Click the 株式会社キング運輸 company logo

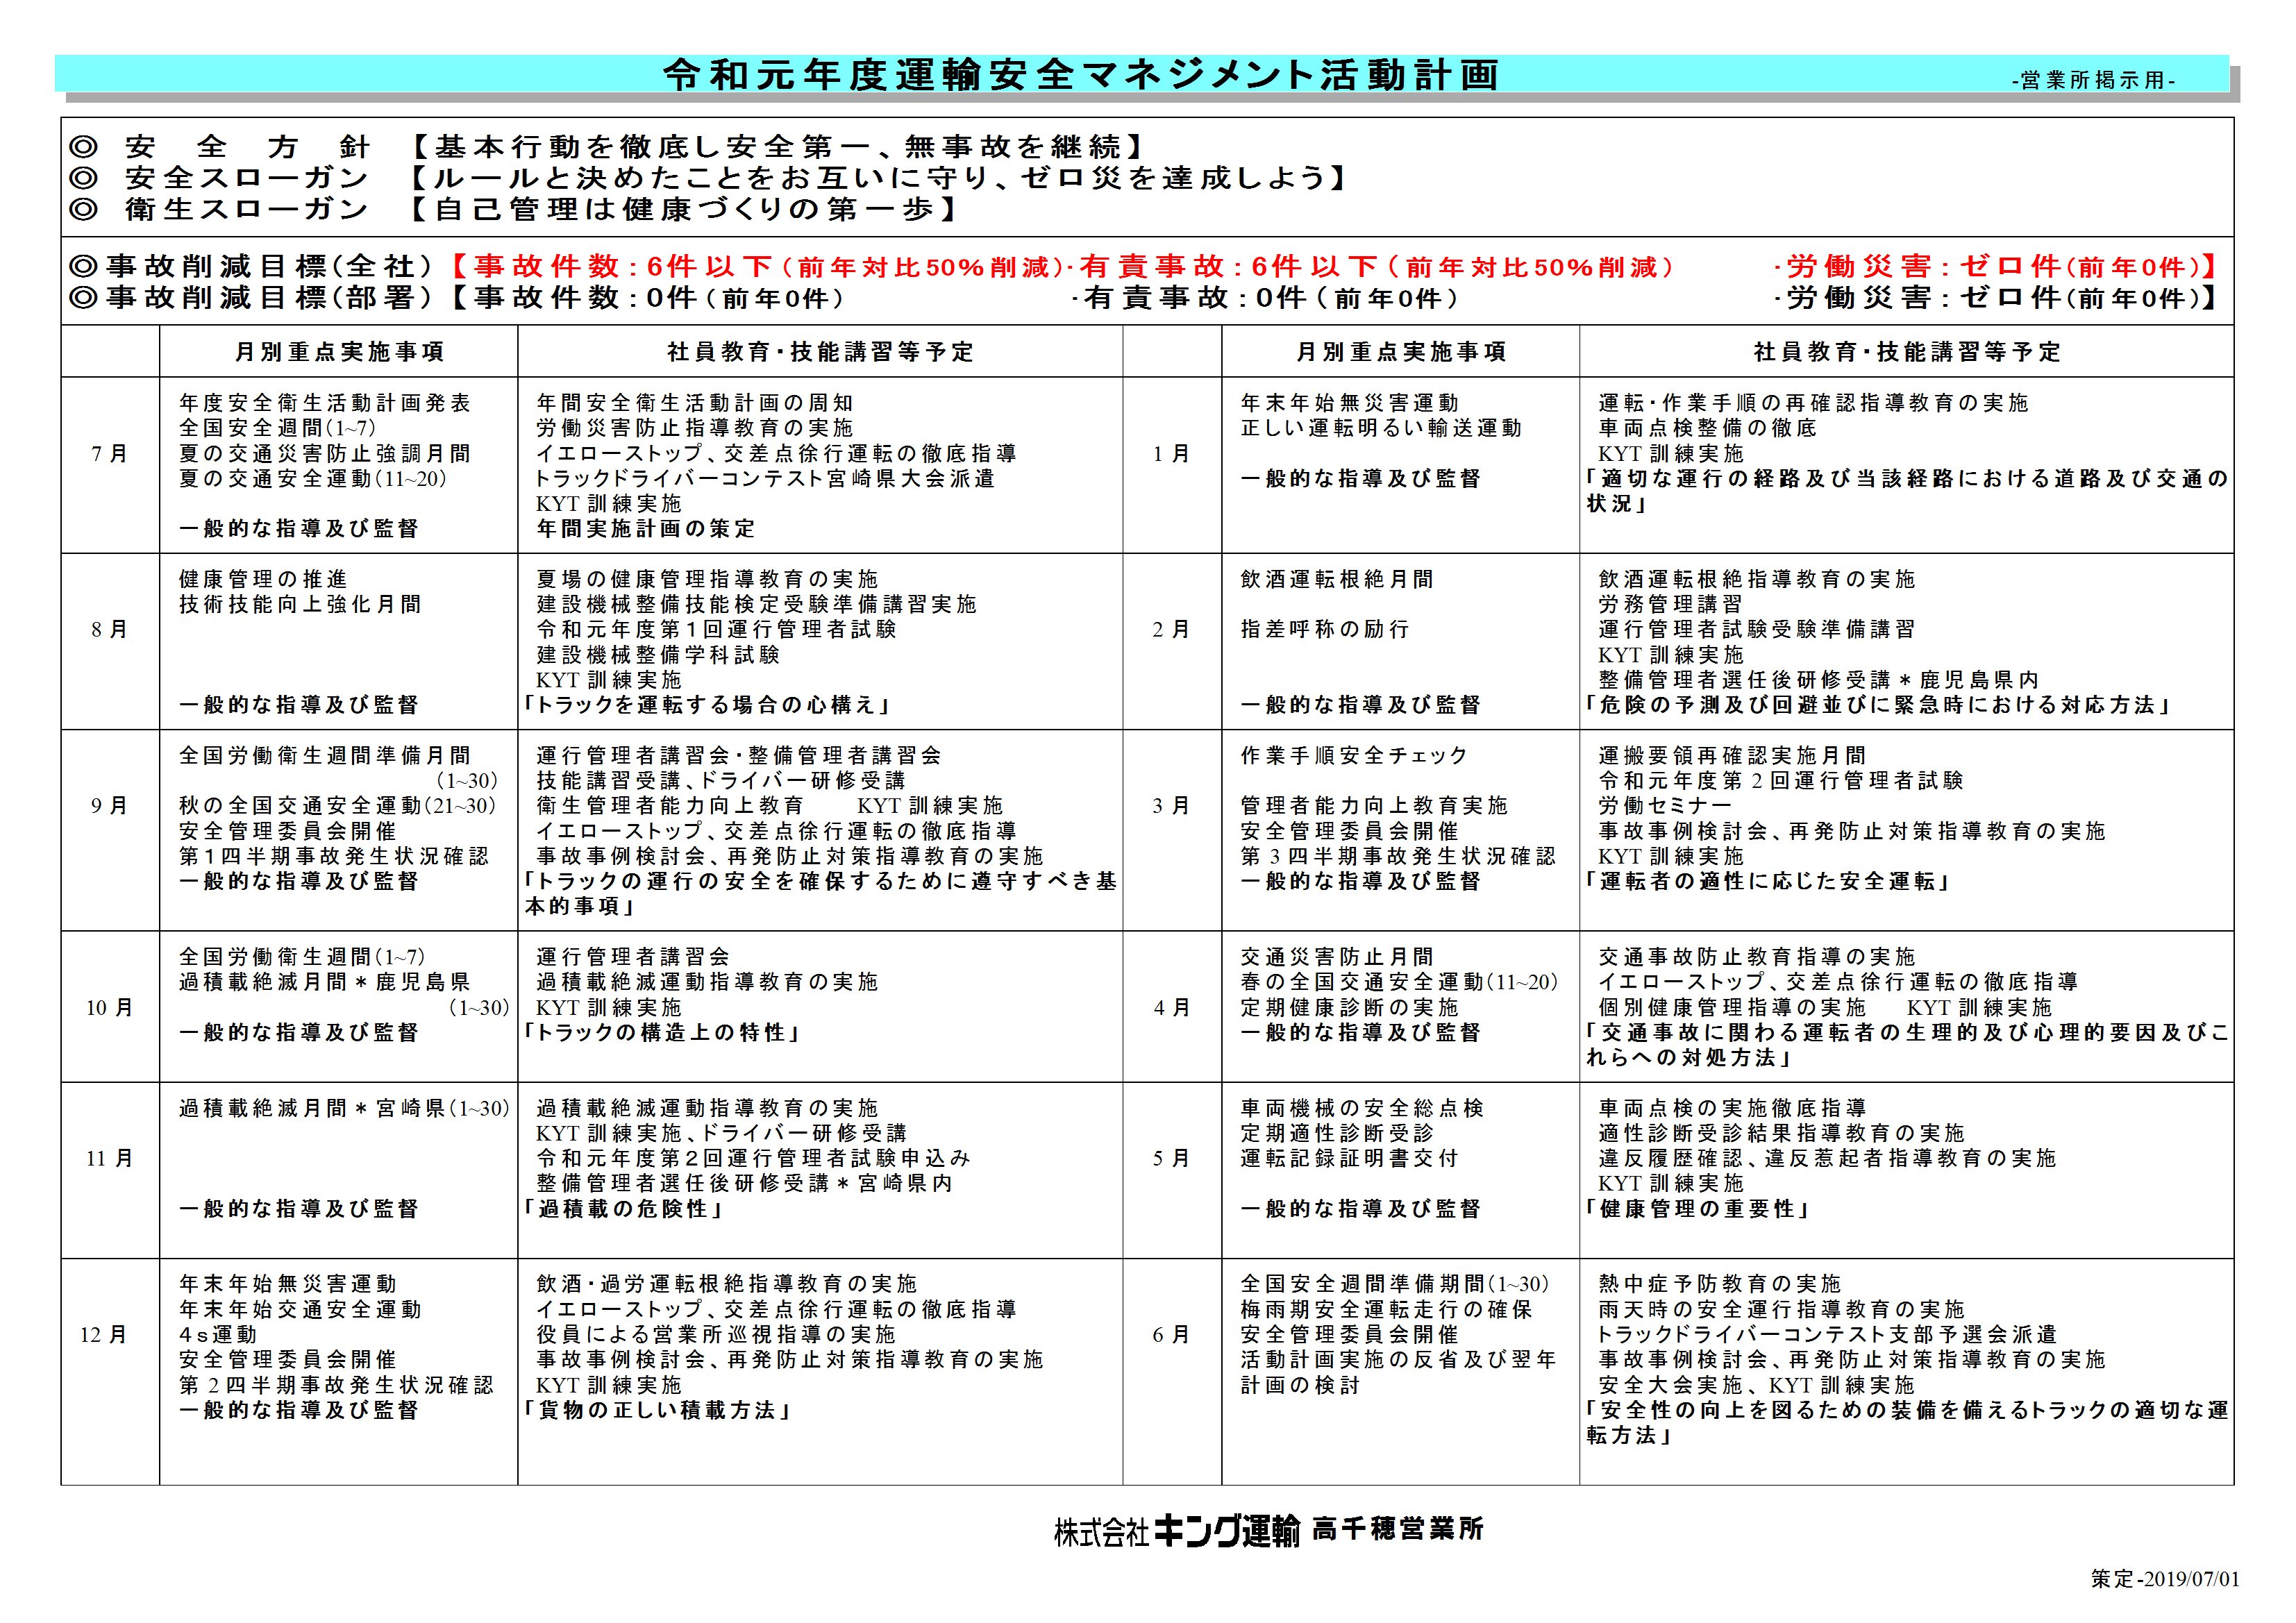coord(1177,1531)
